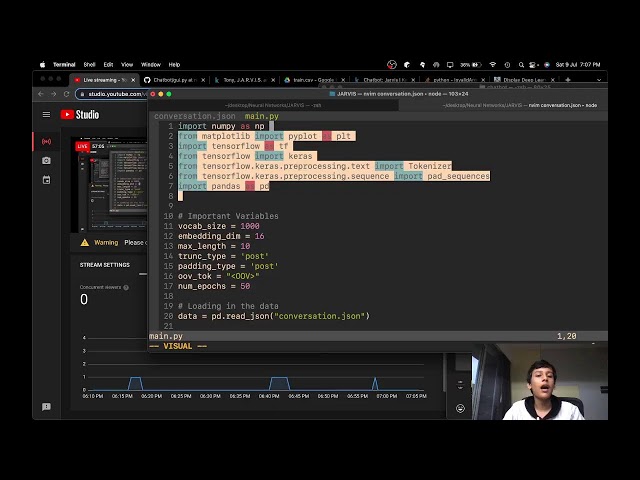Close the train.csv browser tab
The width and height of the screenshot is (640, 480).
coord(343,80)
